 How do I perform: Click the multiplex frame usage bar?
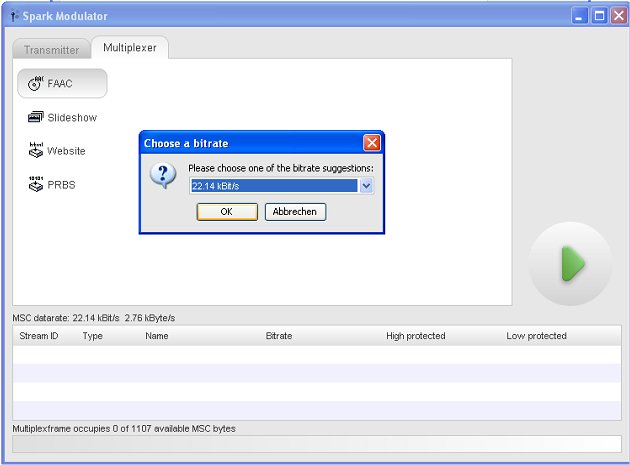(316, 444)
